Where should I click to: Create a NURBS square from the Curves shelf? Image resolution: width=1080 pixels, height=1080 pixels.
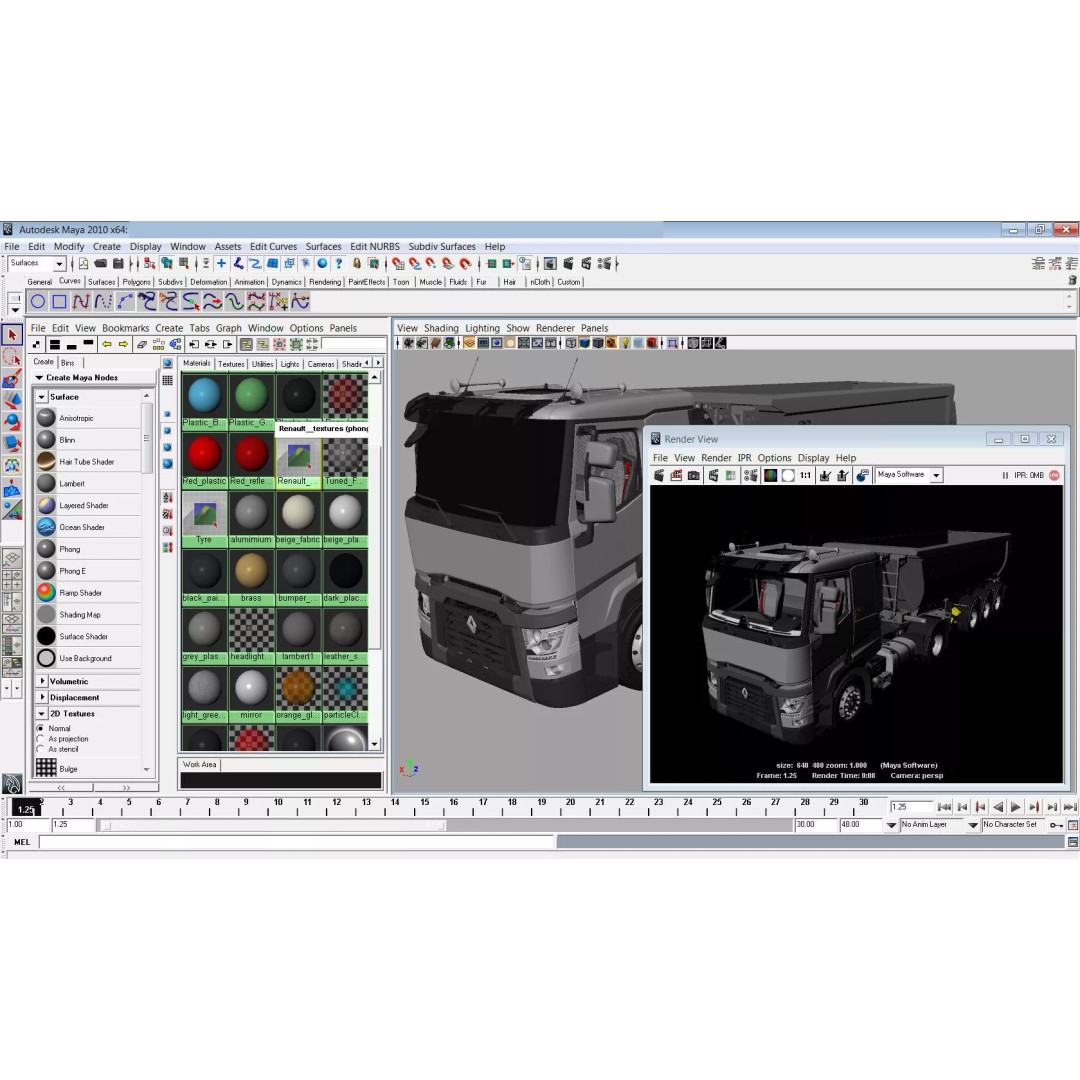tap(60, 301)
